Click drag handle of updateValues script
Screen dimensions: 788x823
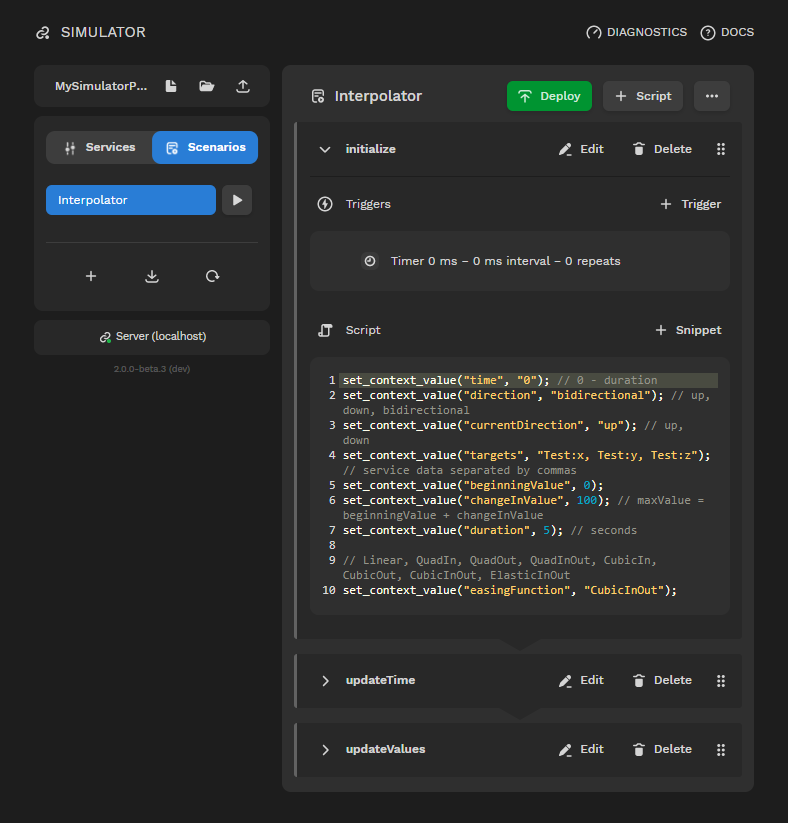click(x=721, y=749)
